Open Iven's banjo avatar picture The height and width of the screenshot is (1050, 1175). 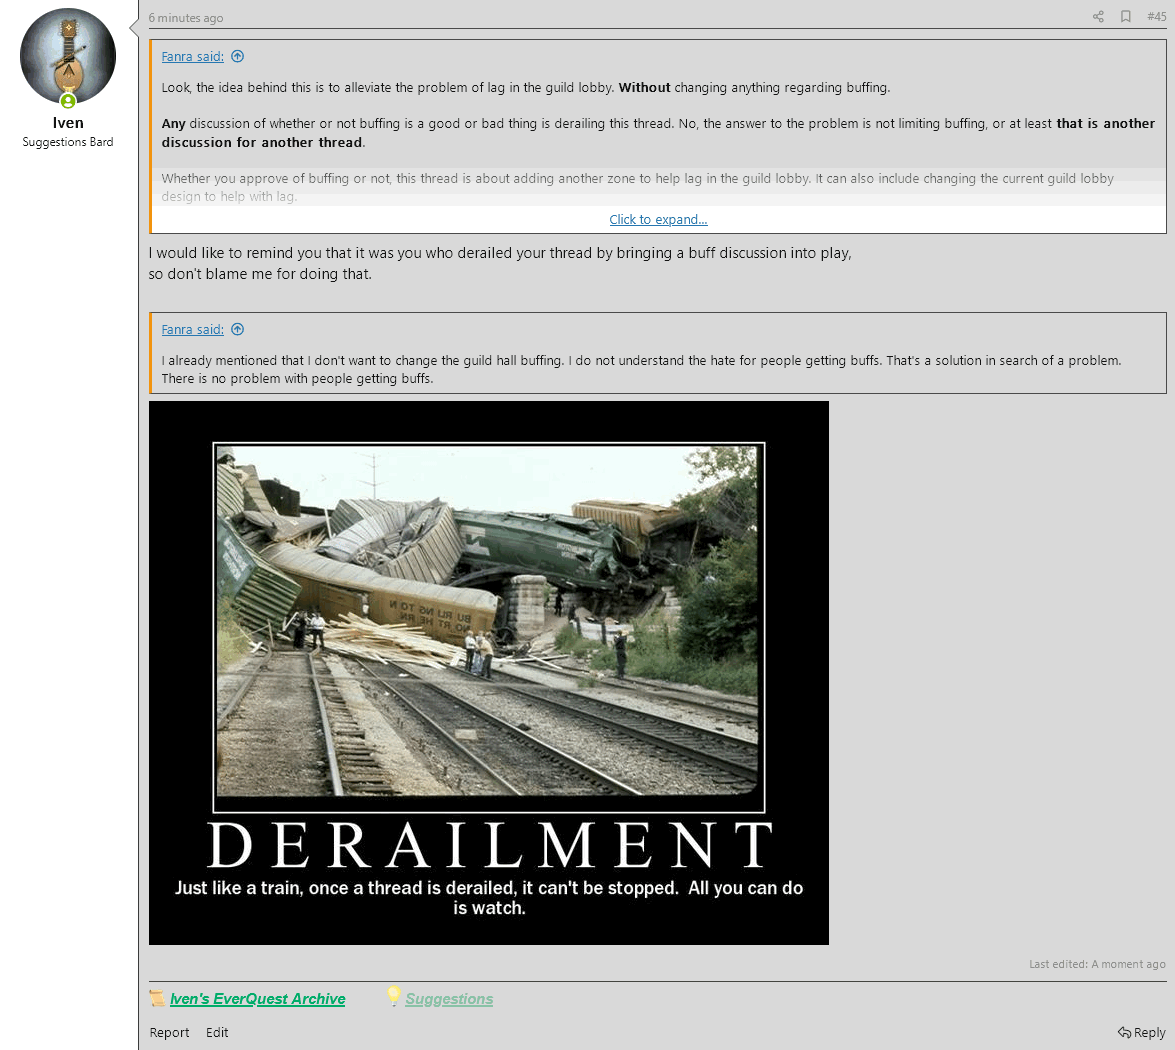click(68, 56)
